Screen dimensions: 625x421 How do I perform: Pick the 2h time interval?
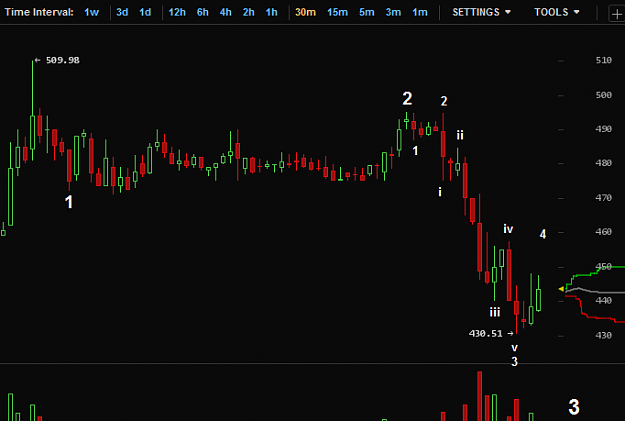(249, 12)
